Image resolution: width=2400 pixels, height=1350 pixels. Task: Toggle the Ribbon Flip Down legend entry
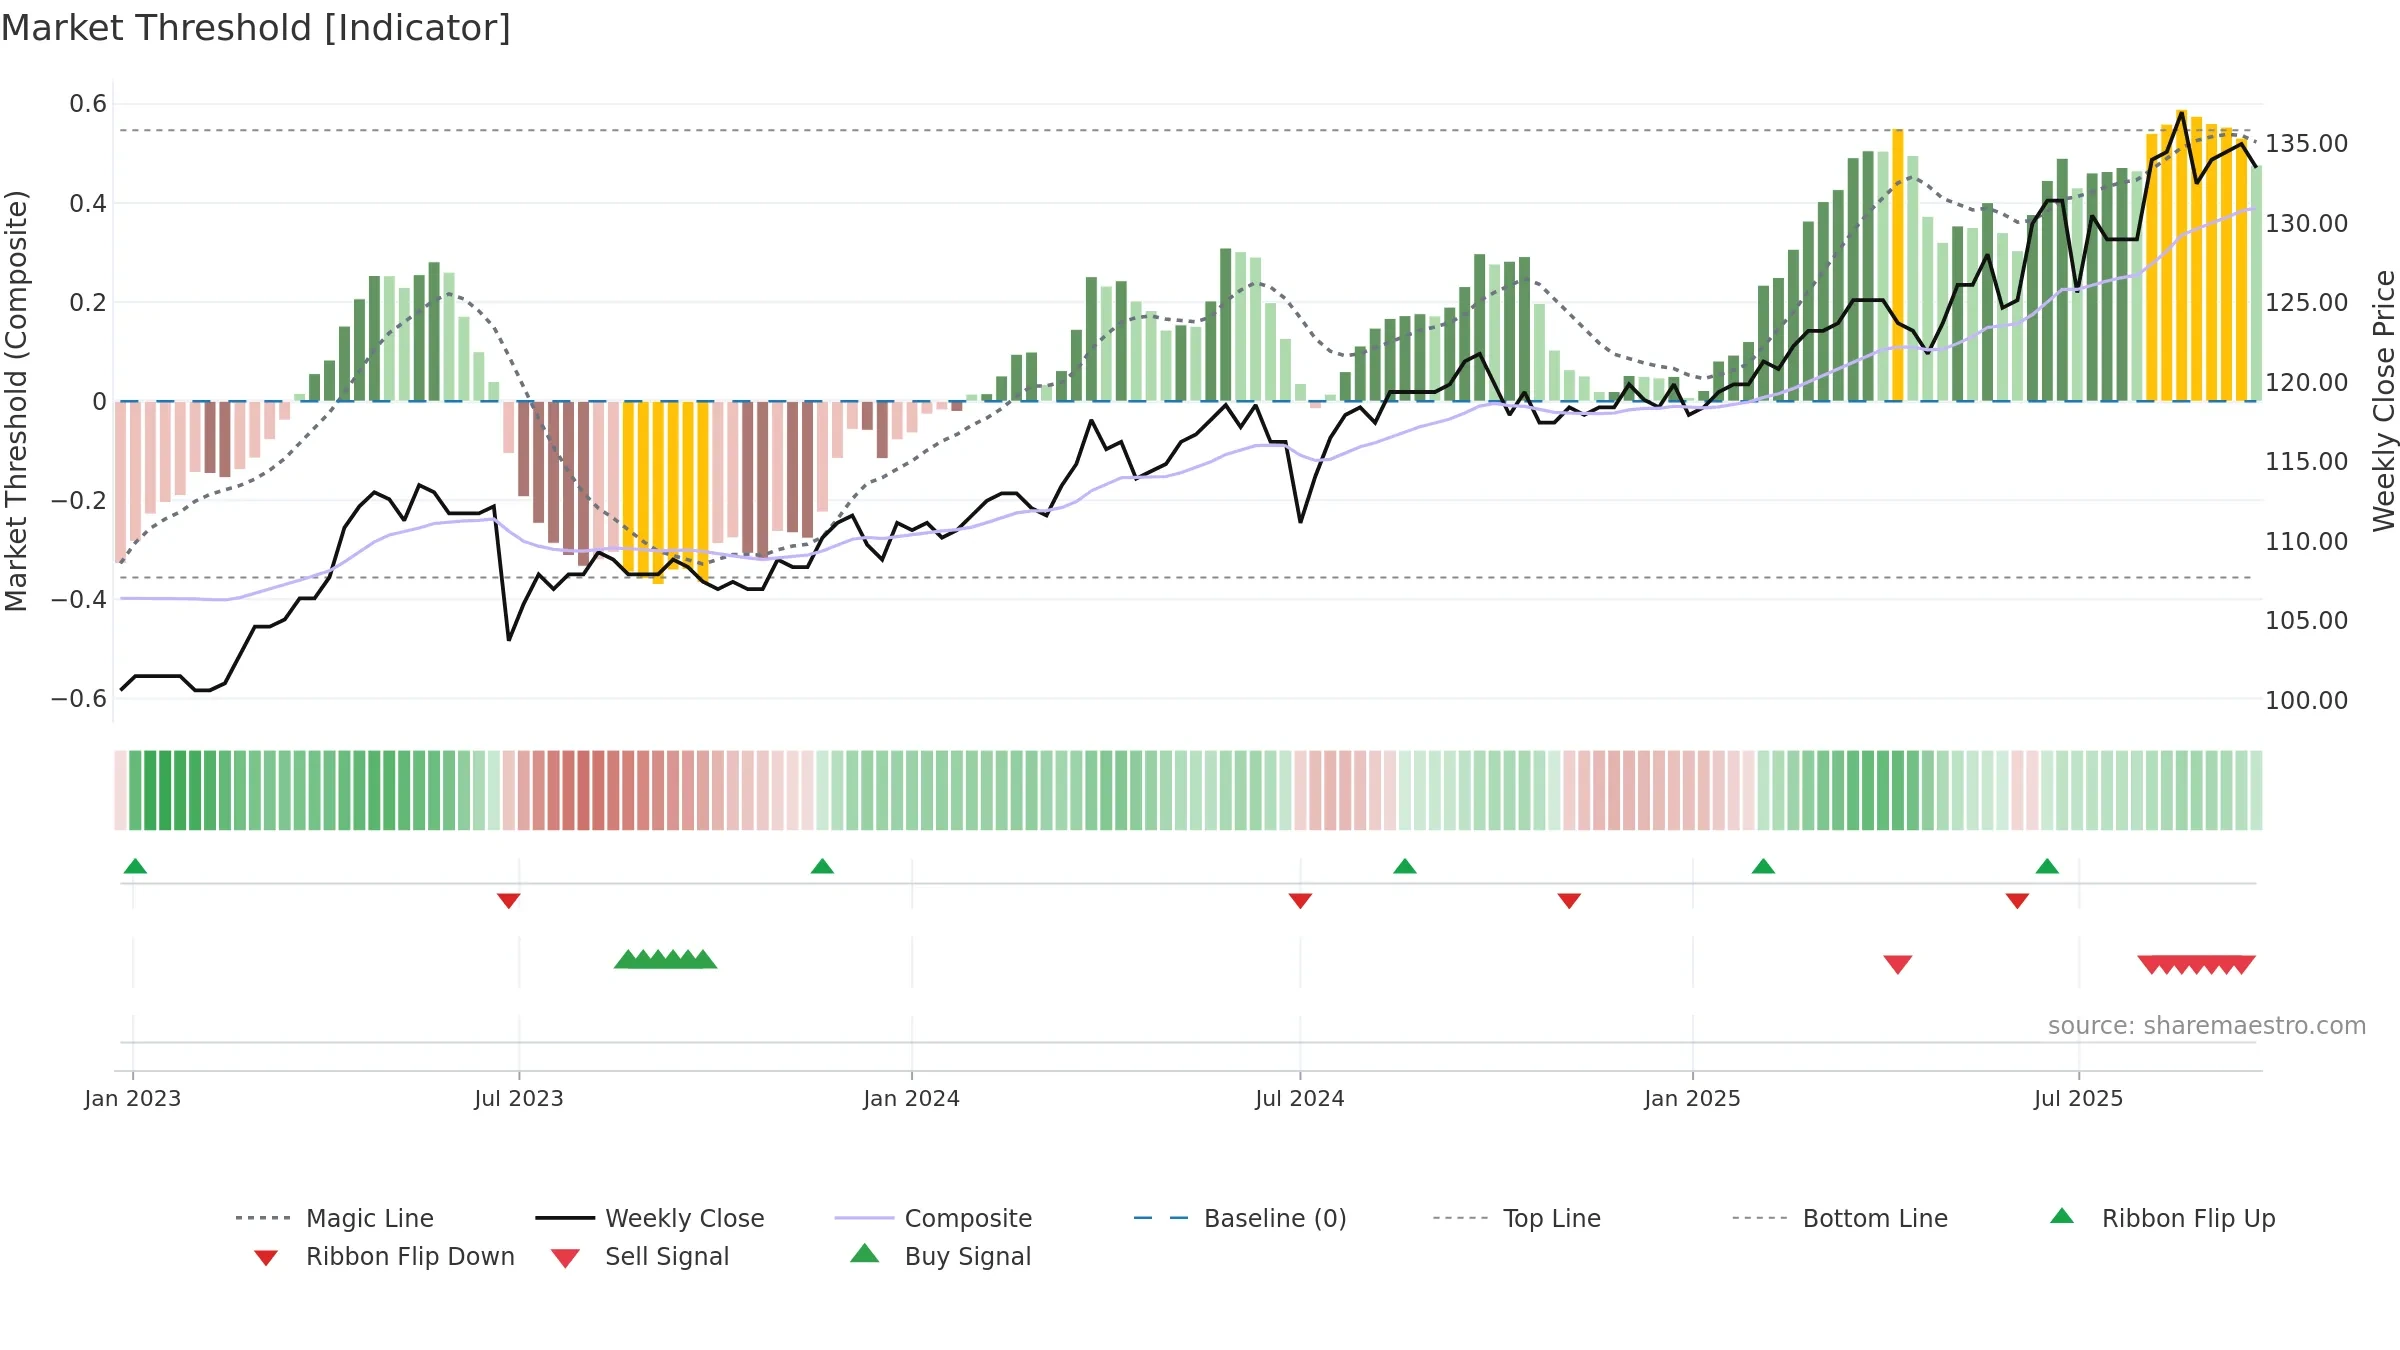[384, 1256]
